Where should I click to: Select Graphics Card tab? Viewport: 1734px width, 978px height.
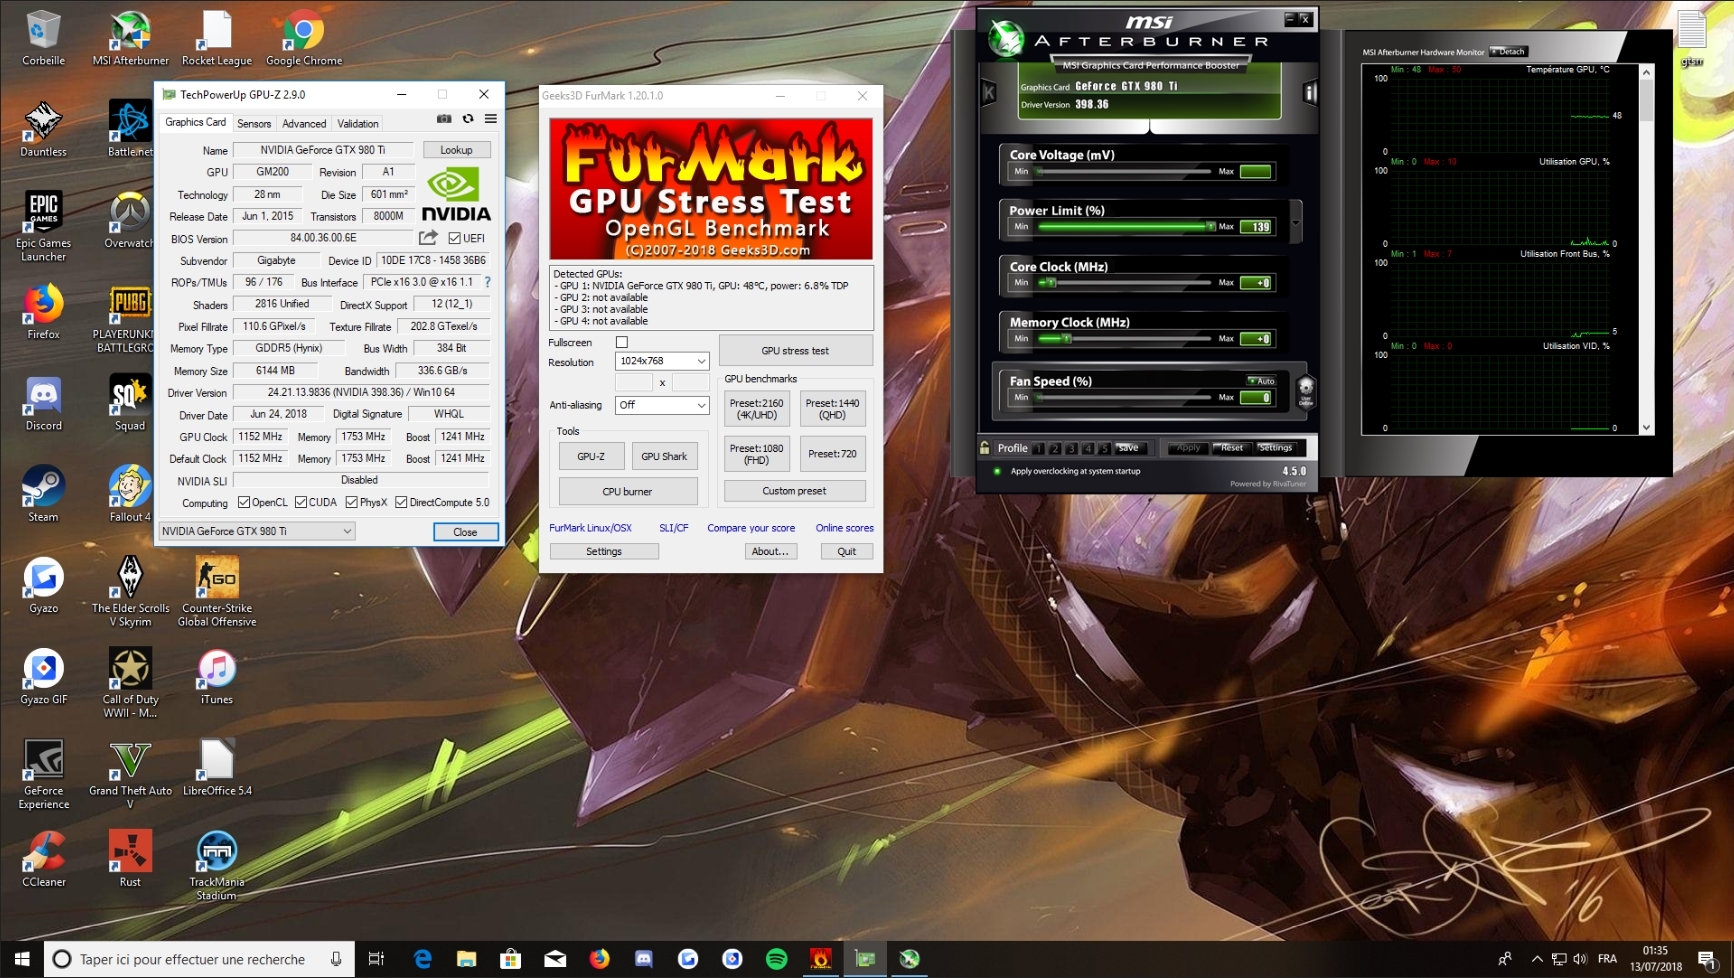tap(196, 122)
